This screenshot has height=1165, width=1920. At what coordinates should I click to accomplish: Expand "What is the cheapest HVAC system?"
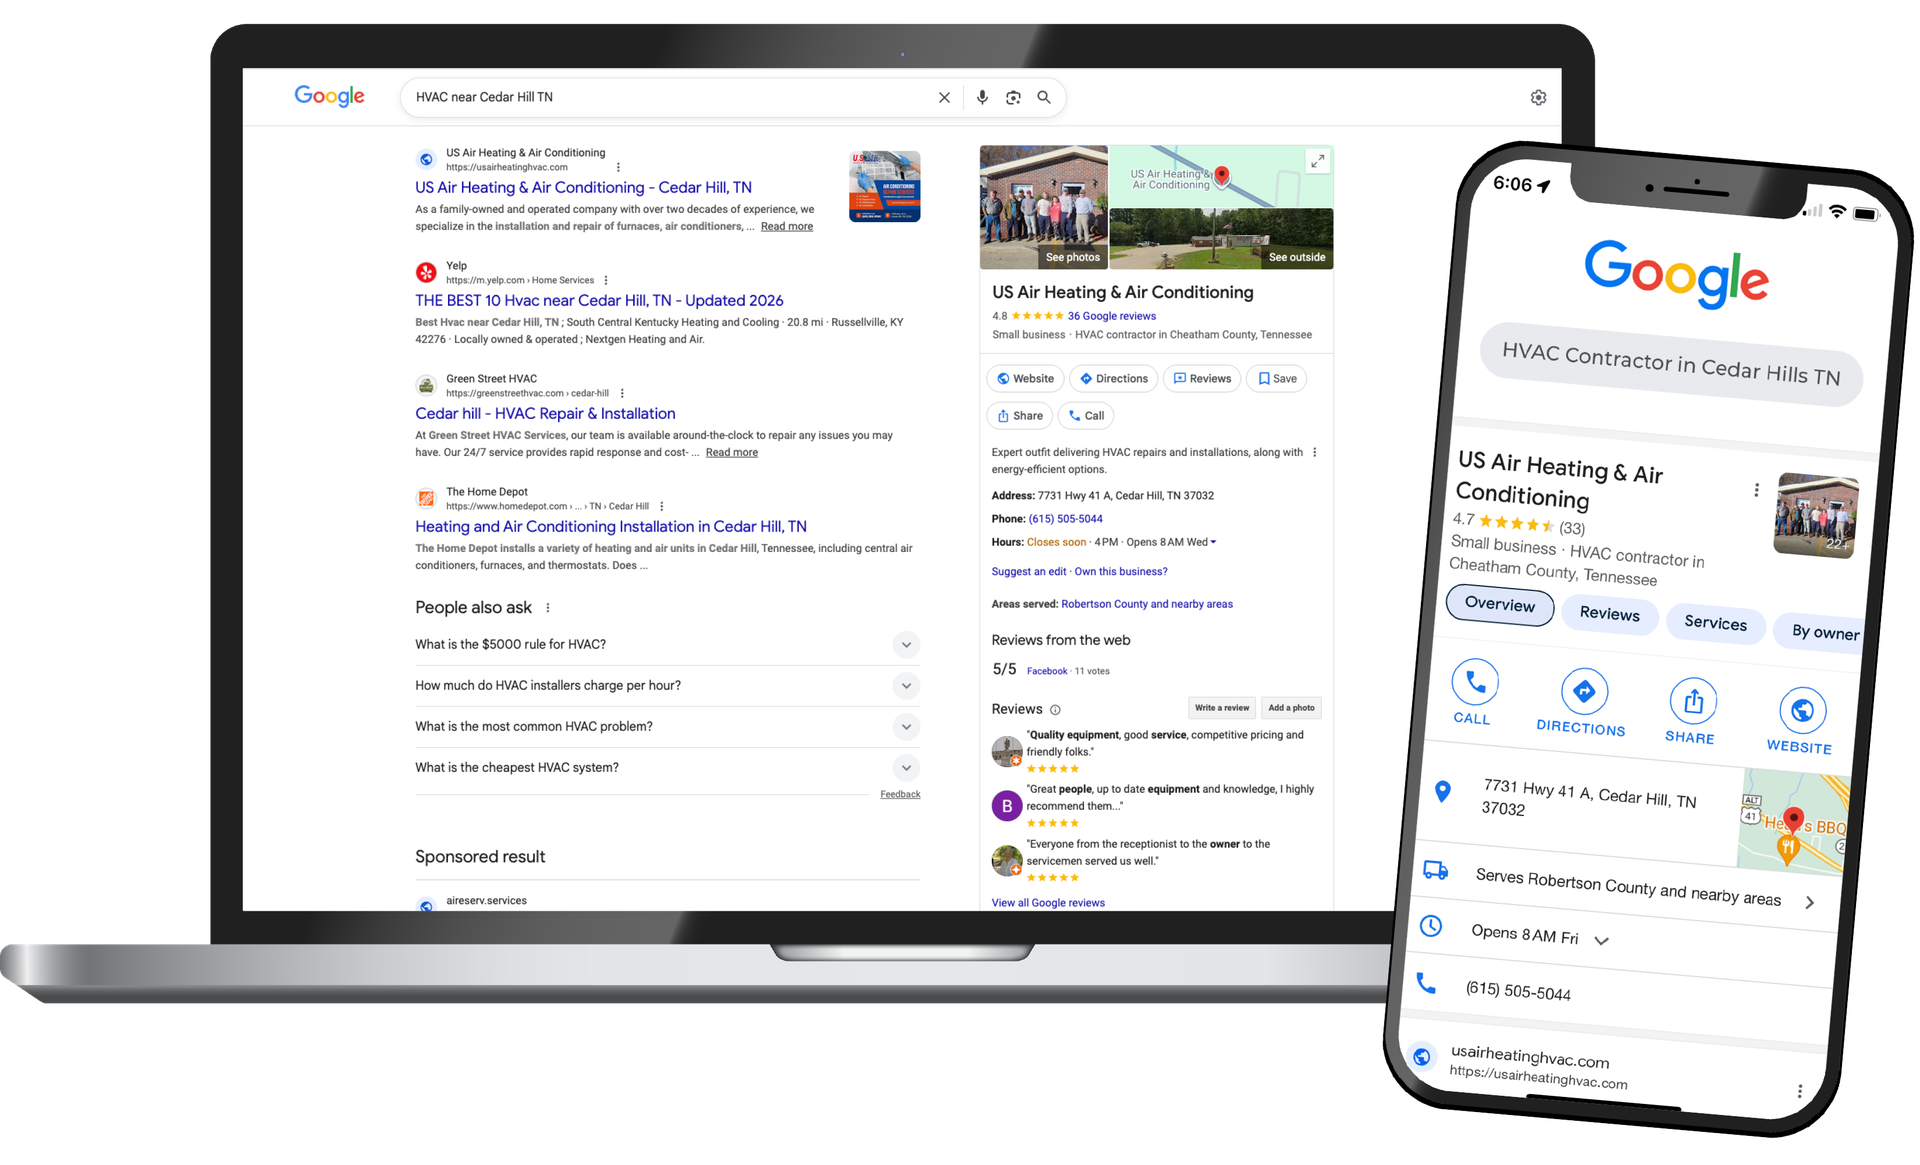click(906, 768)
